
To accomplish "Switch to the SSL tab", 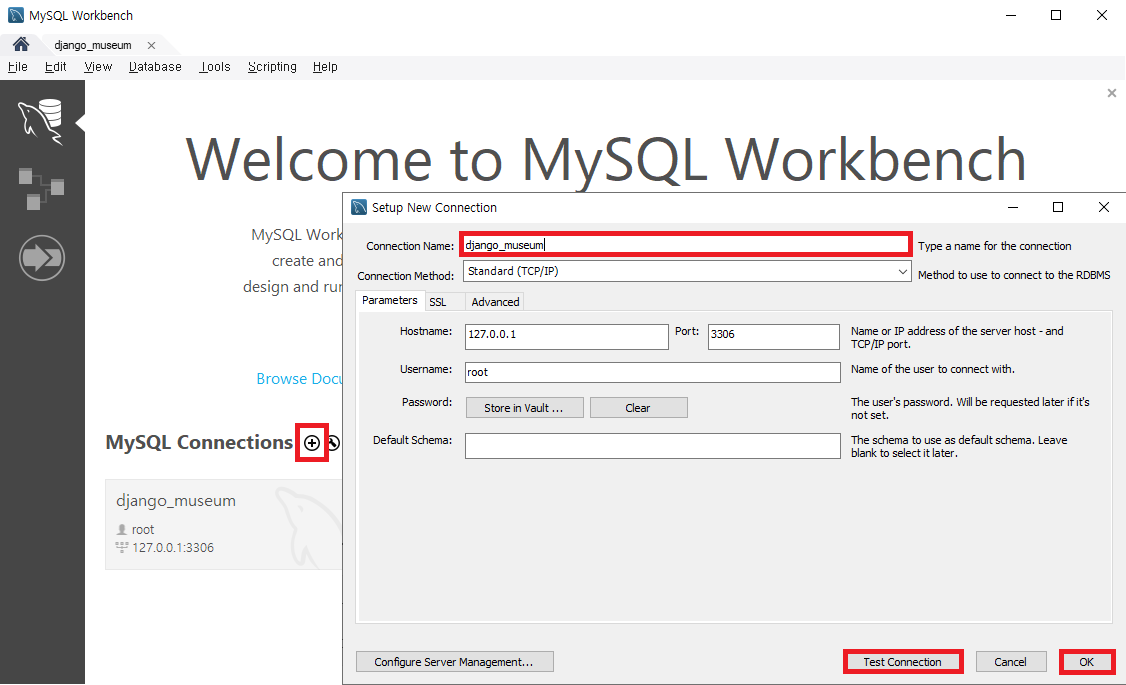I will click(x=438, y=302).
